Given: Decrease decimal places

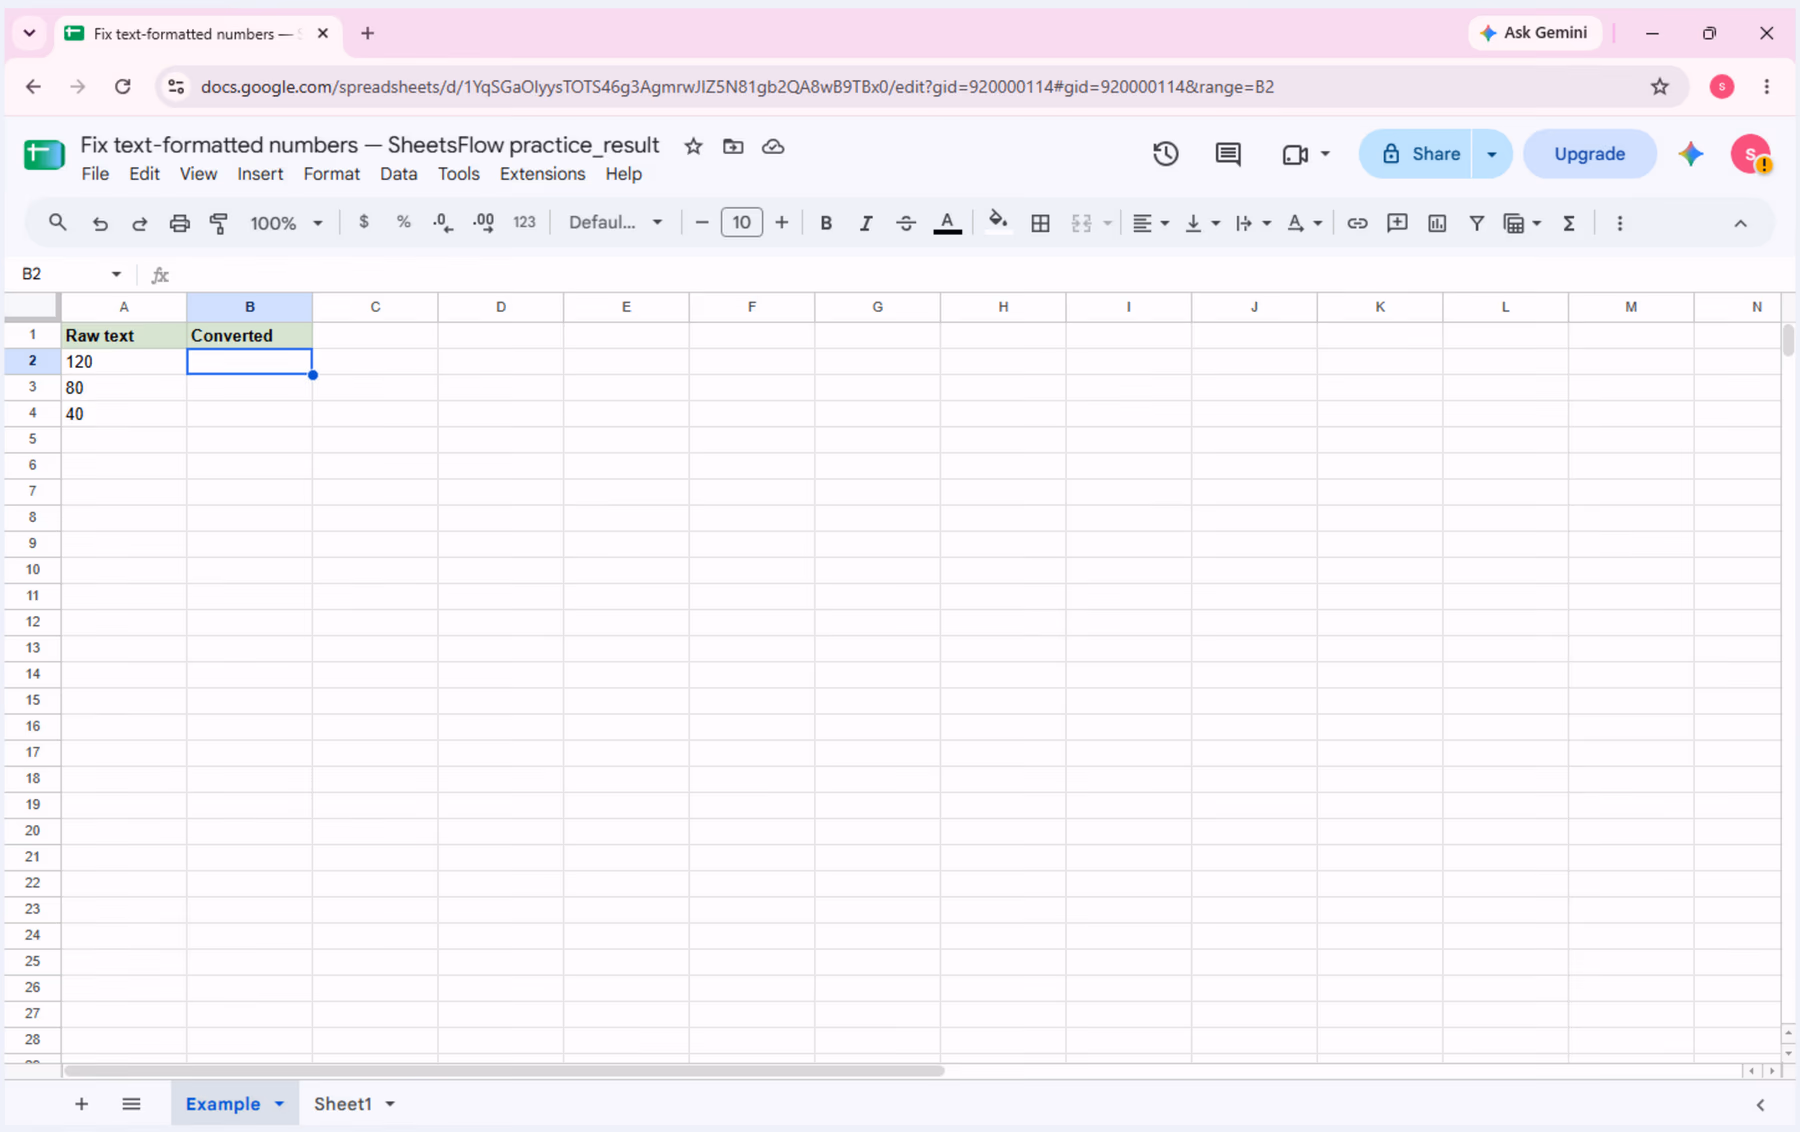Looking at the screenshot, I should click(443, 223).
